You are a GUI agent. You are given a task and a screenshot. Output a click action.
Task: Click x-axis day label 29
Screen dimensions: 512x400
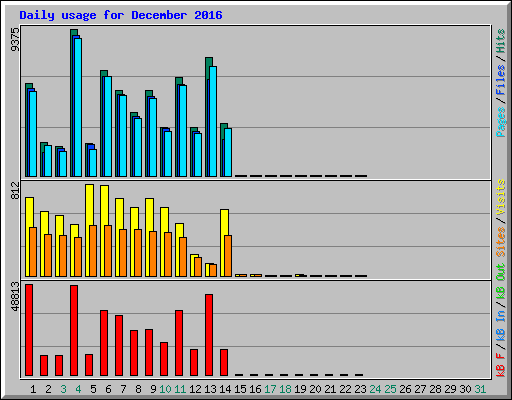(450, 389)
